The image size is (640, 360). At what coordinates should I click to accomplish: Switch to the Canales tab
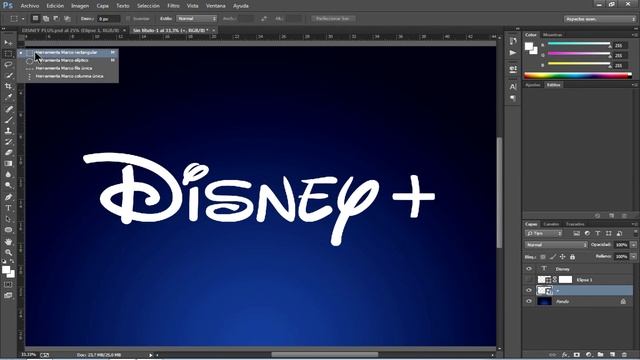pos(551,224)
